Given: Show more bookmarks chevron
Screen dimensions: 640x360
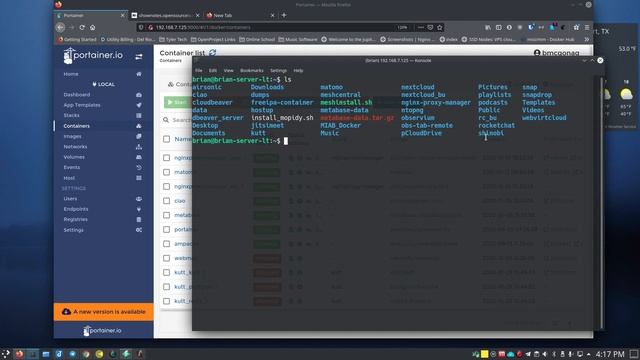Looking at the screenshot, I should click(x=587, y=40).
